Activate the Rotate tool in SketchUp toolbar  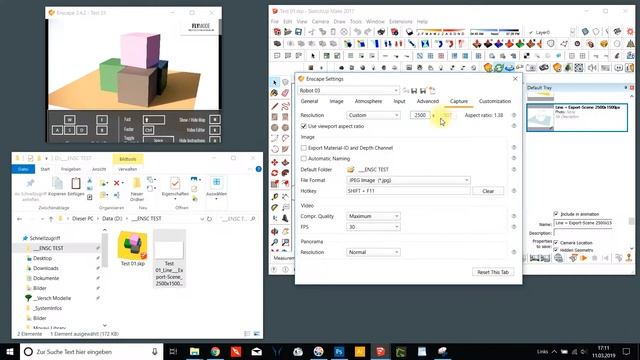pyautogui.click(x=275, y=173)
